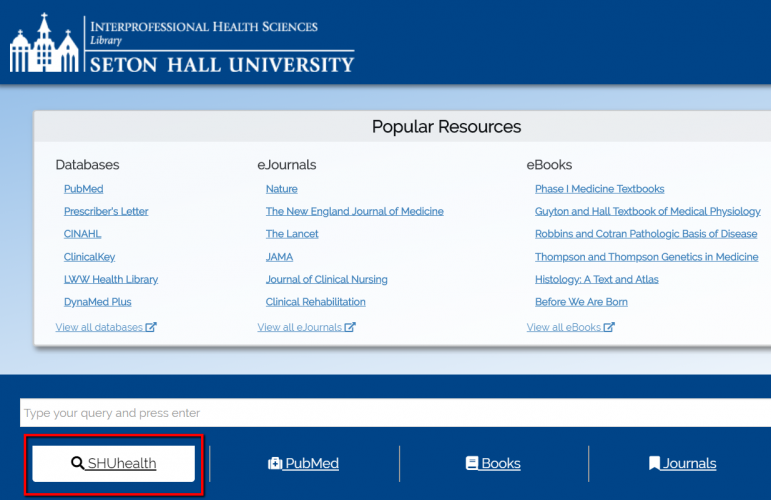Click the Databases column heading
This screenshot has width=771, height=500.
coord(88,165)
